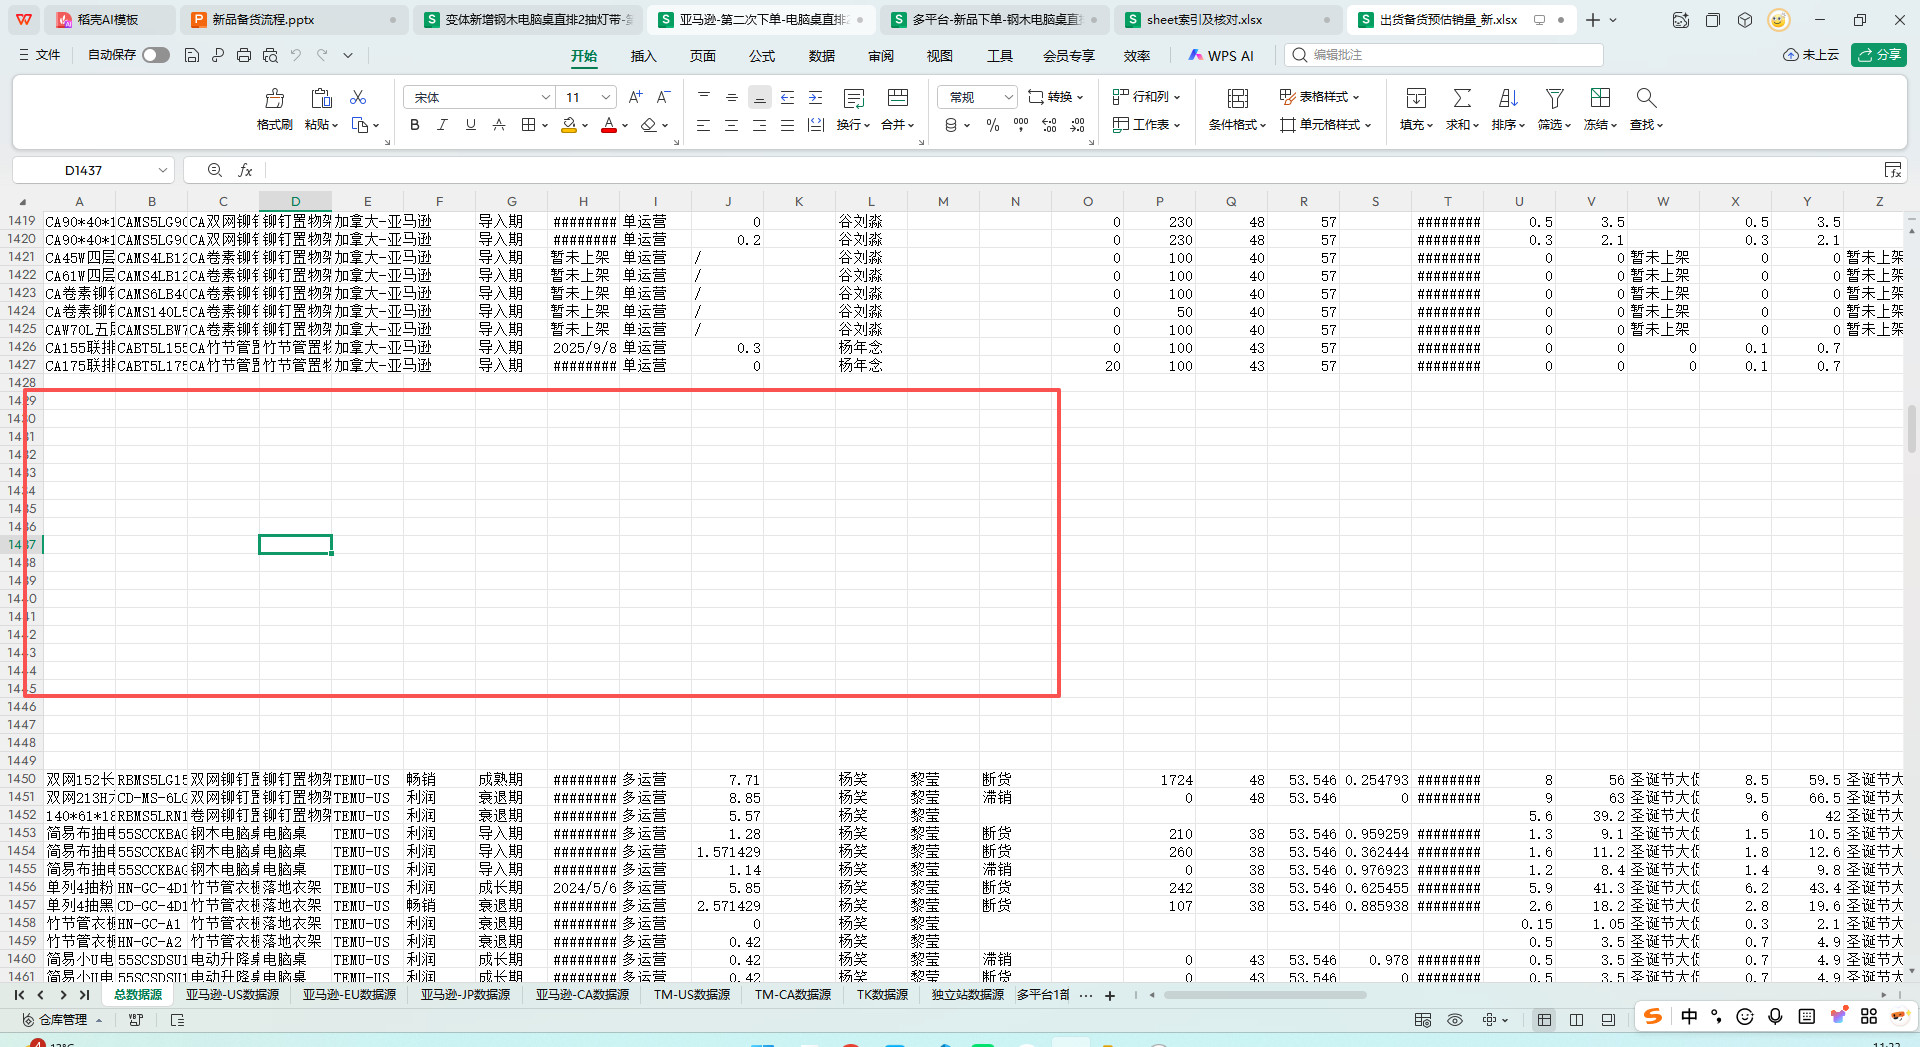The width and height of the screenshot is (1920, 1047).
Task: Click the percent style icon
Action: 992,125
